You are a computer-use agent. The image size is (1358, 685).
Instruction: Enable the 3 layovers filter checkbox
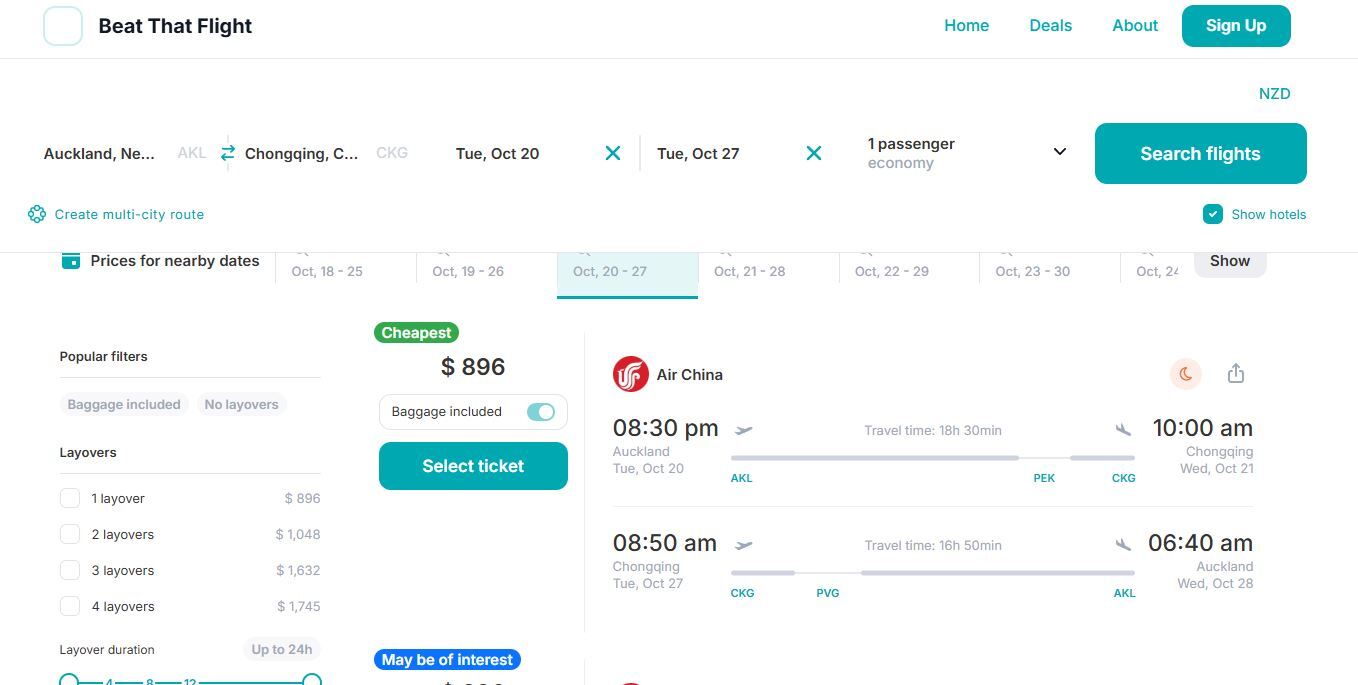(70, 570)
